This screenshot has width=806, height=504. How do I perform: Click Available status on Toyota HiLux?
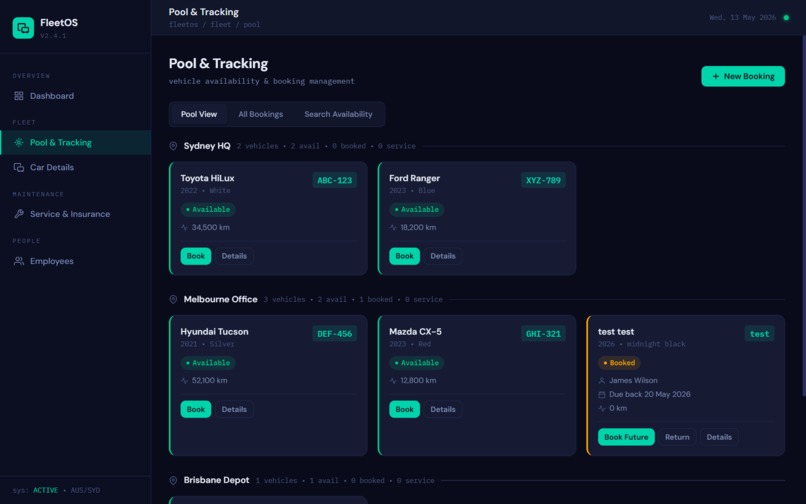click(x=208, y=209)
